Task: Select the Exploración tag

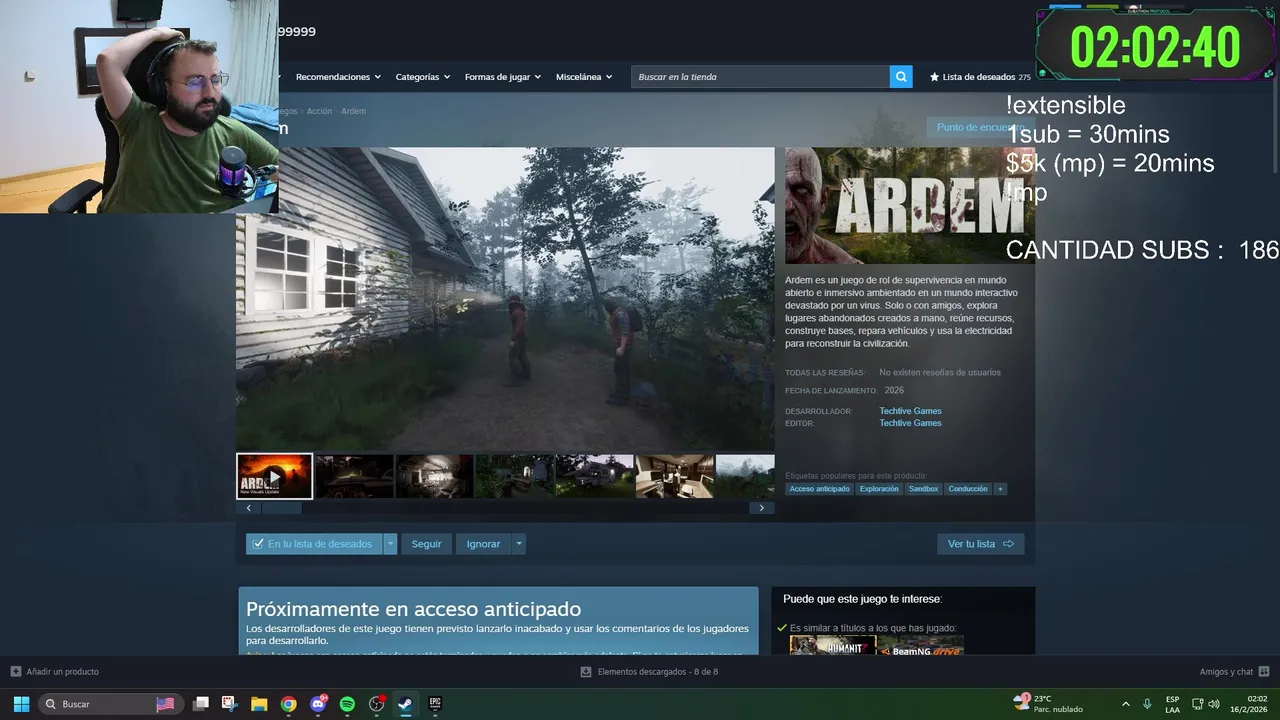Action: 879,489
